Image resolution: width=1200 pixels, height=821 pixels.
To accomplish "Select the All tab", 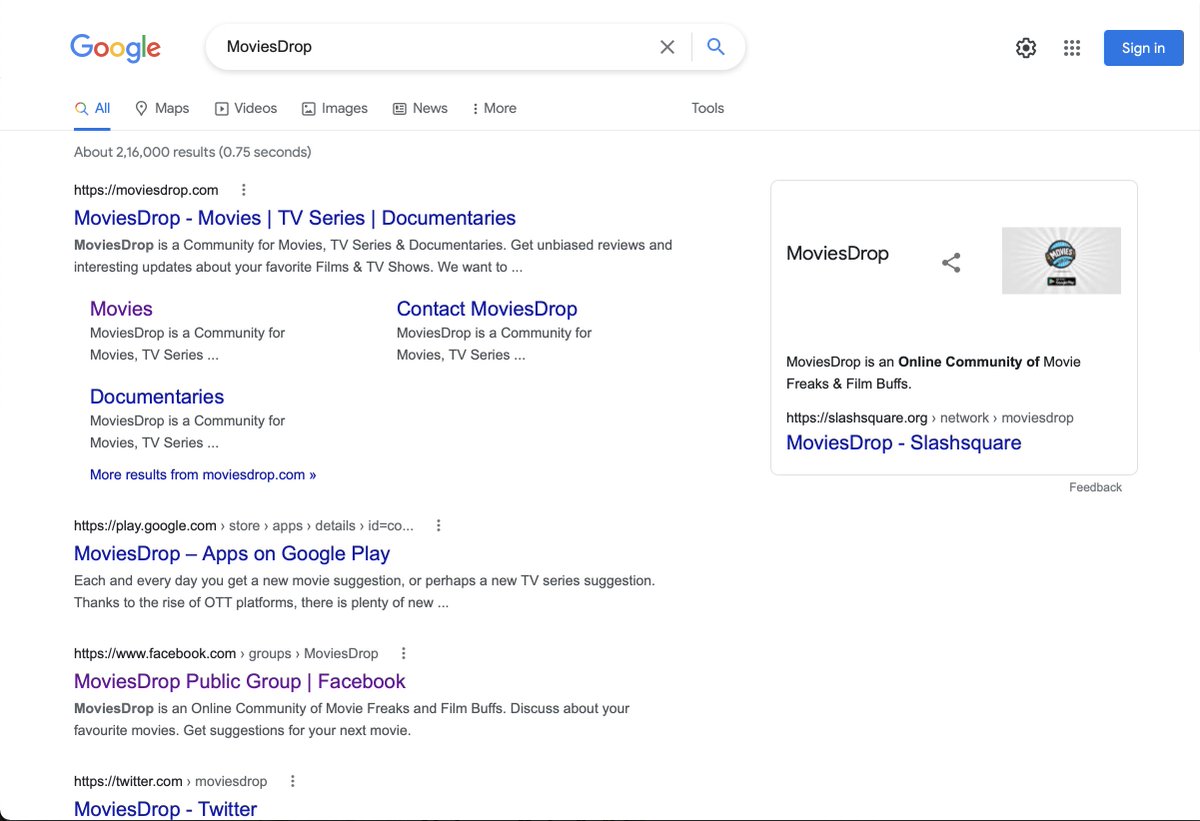I will tap(92, 109).
